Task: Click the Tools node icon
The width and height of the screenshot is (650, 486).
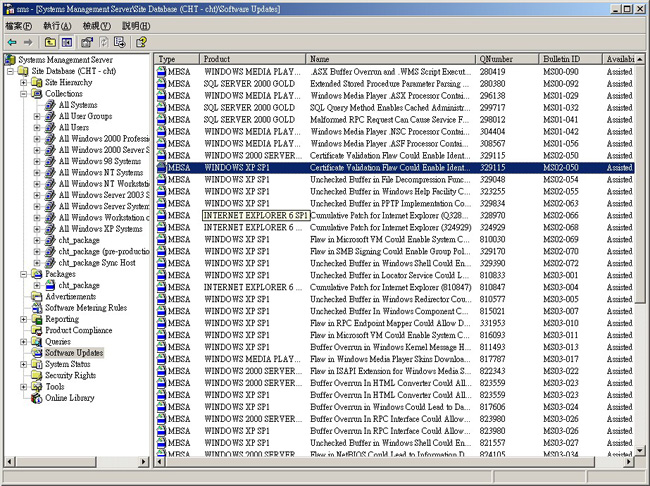Action: [37, 386]
